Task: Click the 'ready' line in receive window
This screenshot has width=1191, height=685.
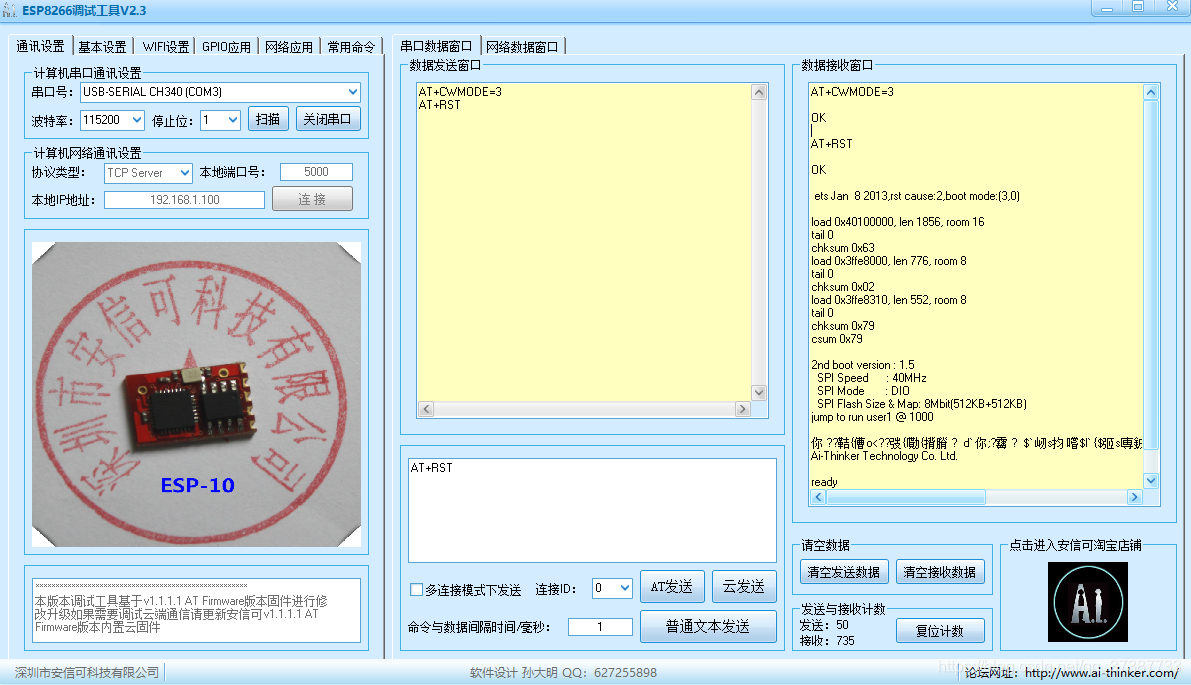Action: click(824, 482)
